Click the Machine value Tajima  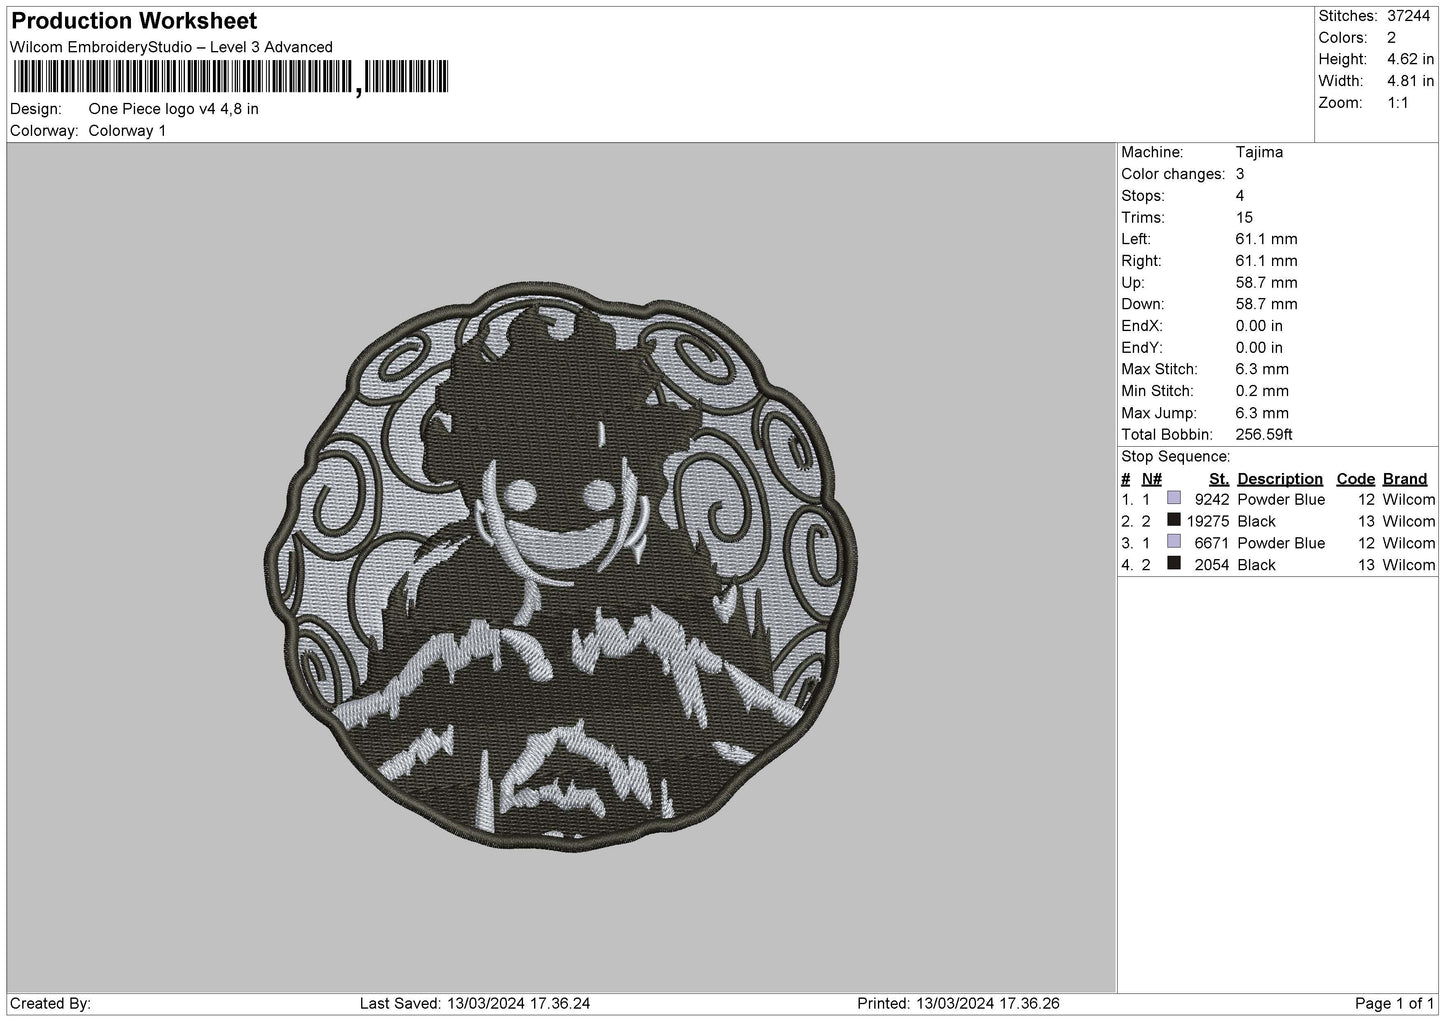pos(1259,152)
